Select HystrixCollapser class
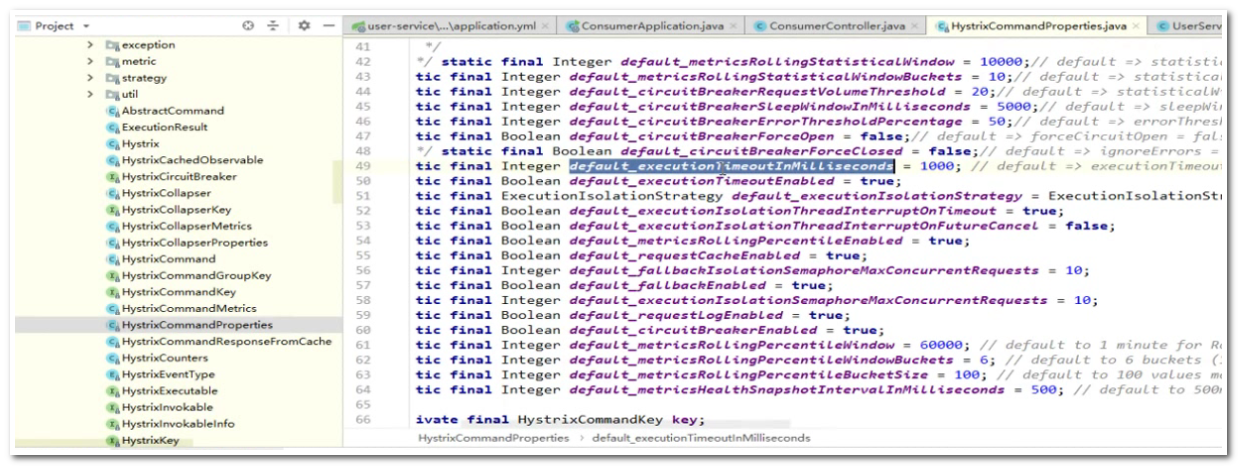This screenshot has width=1238, height=466. click(x=158, y=193)
